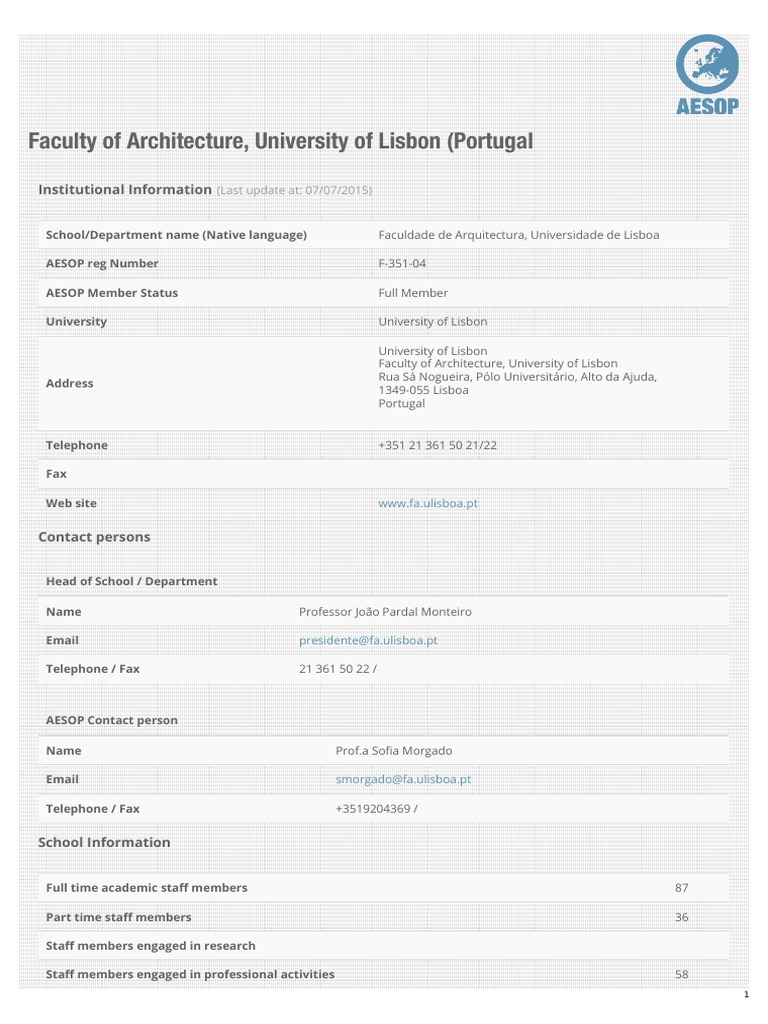
Task: Select the full time academic staff count 87
Action: coord(682,888)
